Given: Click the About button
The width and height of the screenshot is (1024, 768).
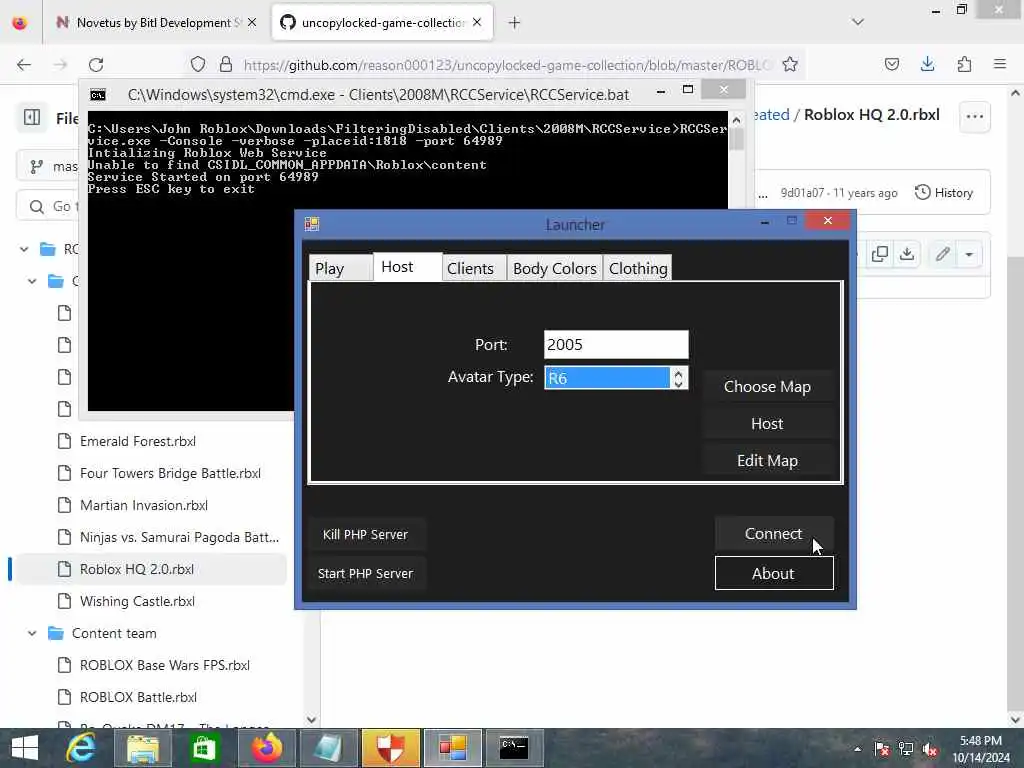Looking at the screenshot, I should [774, 573].
